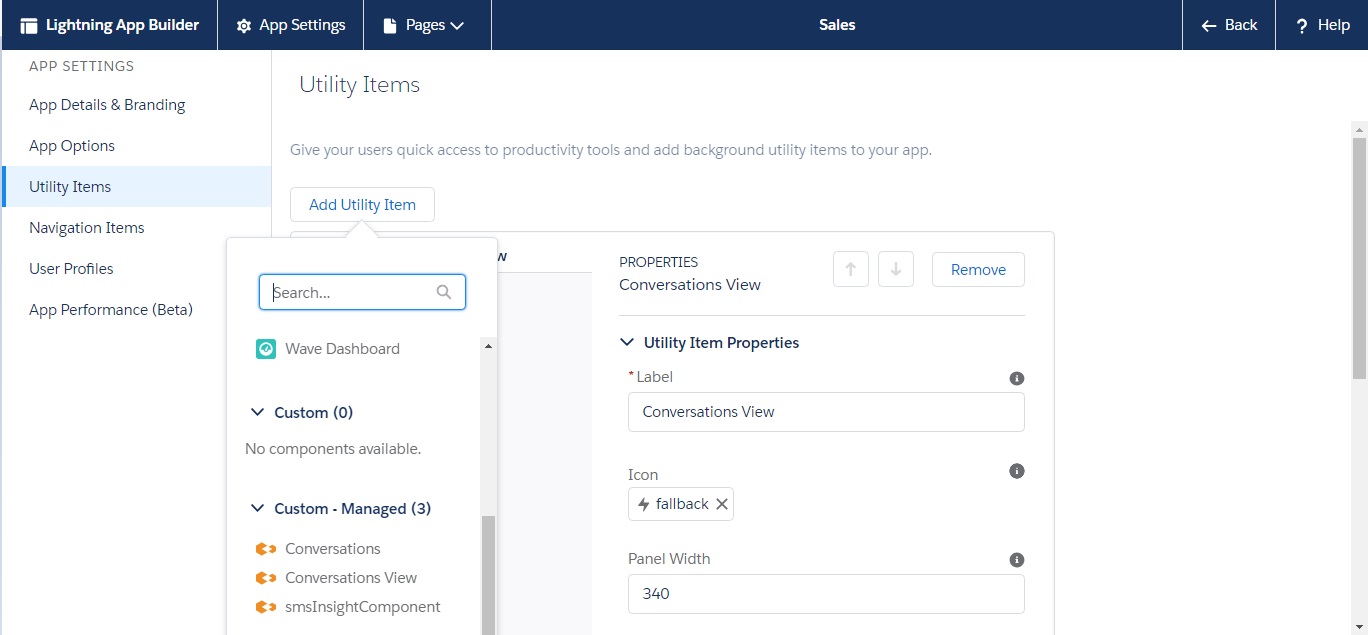Click the orange icon beside Conversations View
The image size is (1368, 635).
coord(266,578)
